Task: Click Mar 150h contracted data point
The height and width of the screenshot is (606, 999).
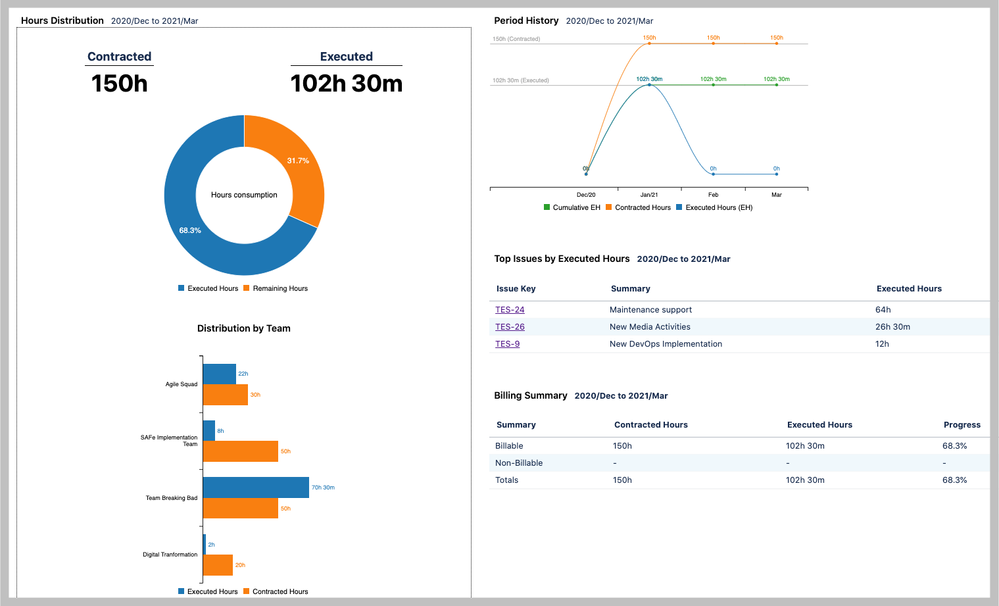Action: tap(777, 43)
